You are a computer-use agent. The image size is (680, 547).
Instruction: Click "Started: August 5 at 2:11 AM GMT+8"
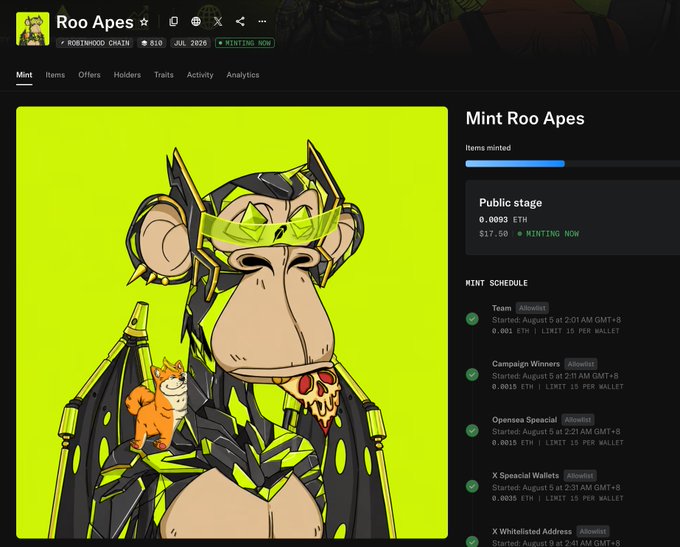pyautogui.click(x=555, y=376)
